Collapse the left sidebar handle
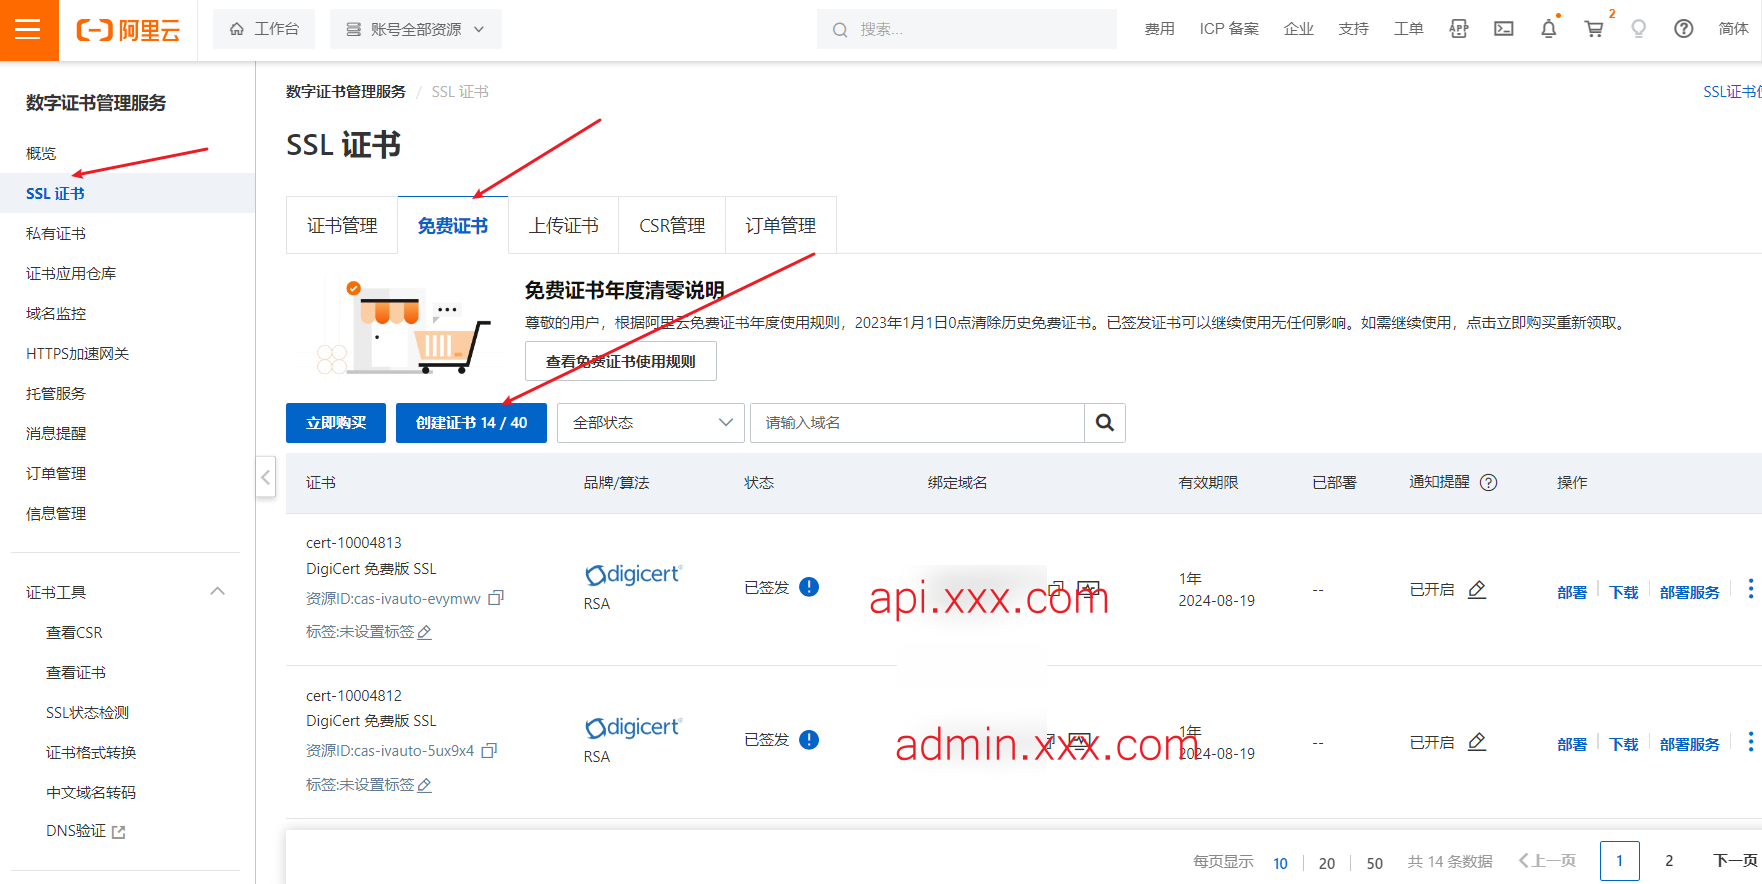 point(266,477)
